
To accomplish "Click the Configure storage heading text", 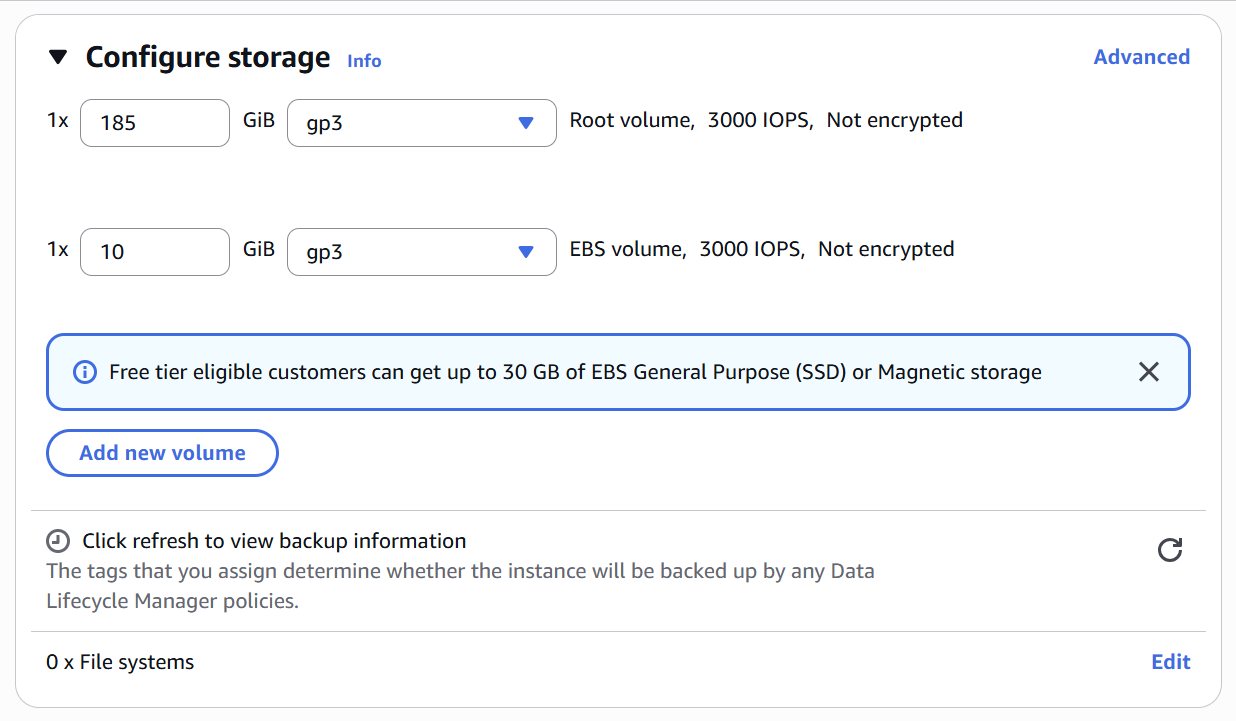I will pos(208,58).
